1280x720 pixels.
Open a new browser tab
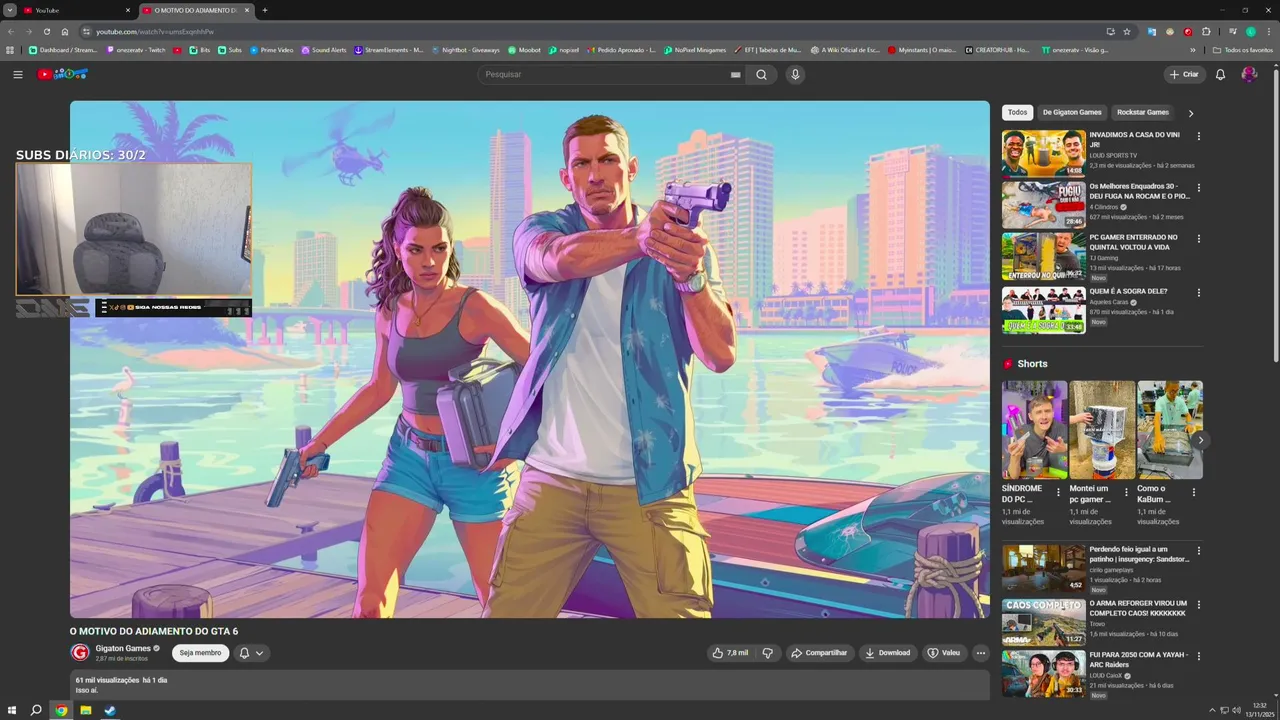[x=265, y=10]
